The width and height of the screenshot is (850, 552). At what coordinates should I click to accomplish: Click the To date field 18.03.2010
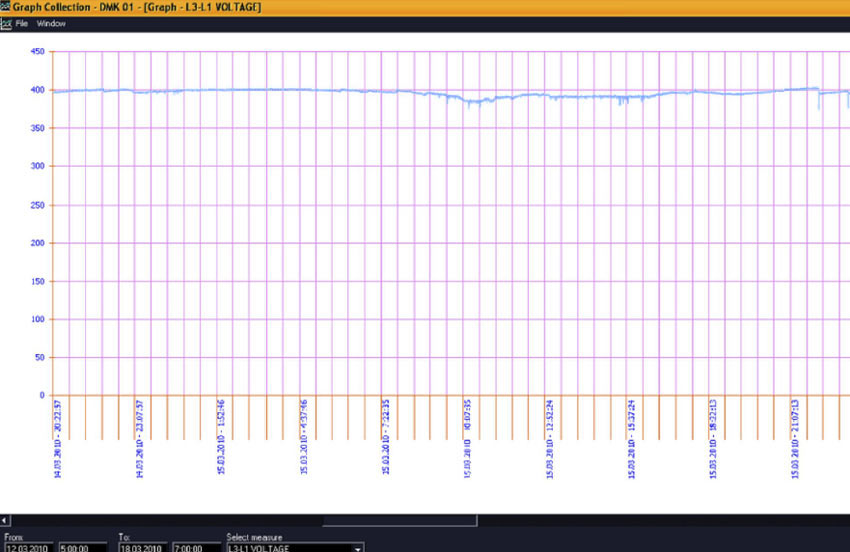pyautogui.click(x=142, y=548)
